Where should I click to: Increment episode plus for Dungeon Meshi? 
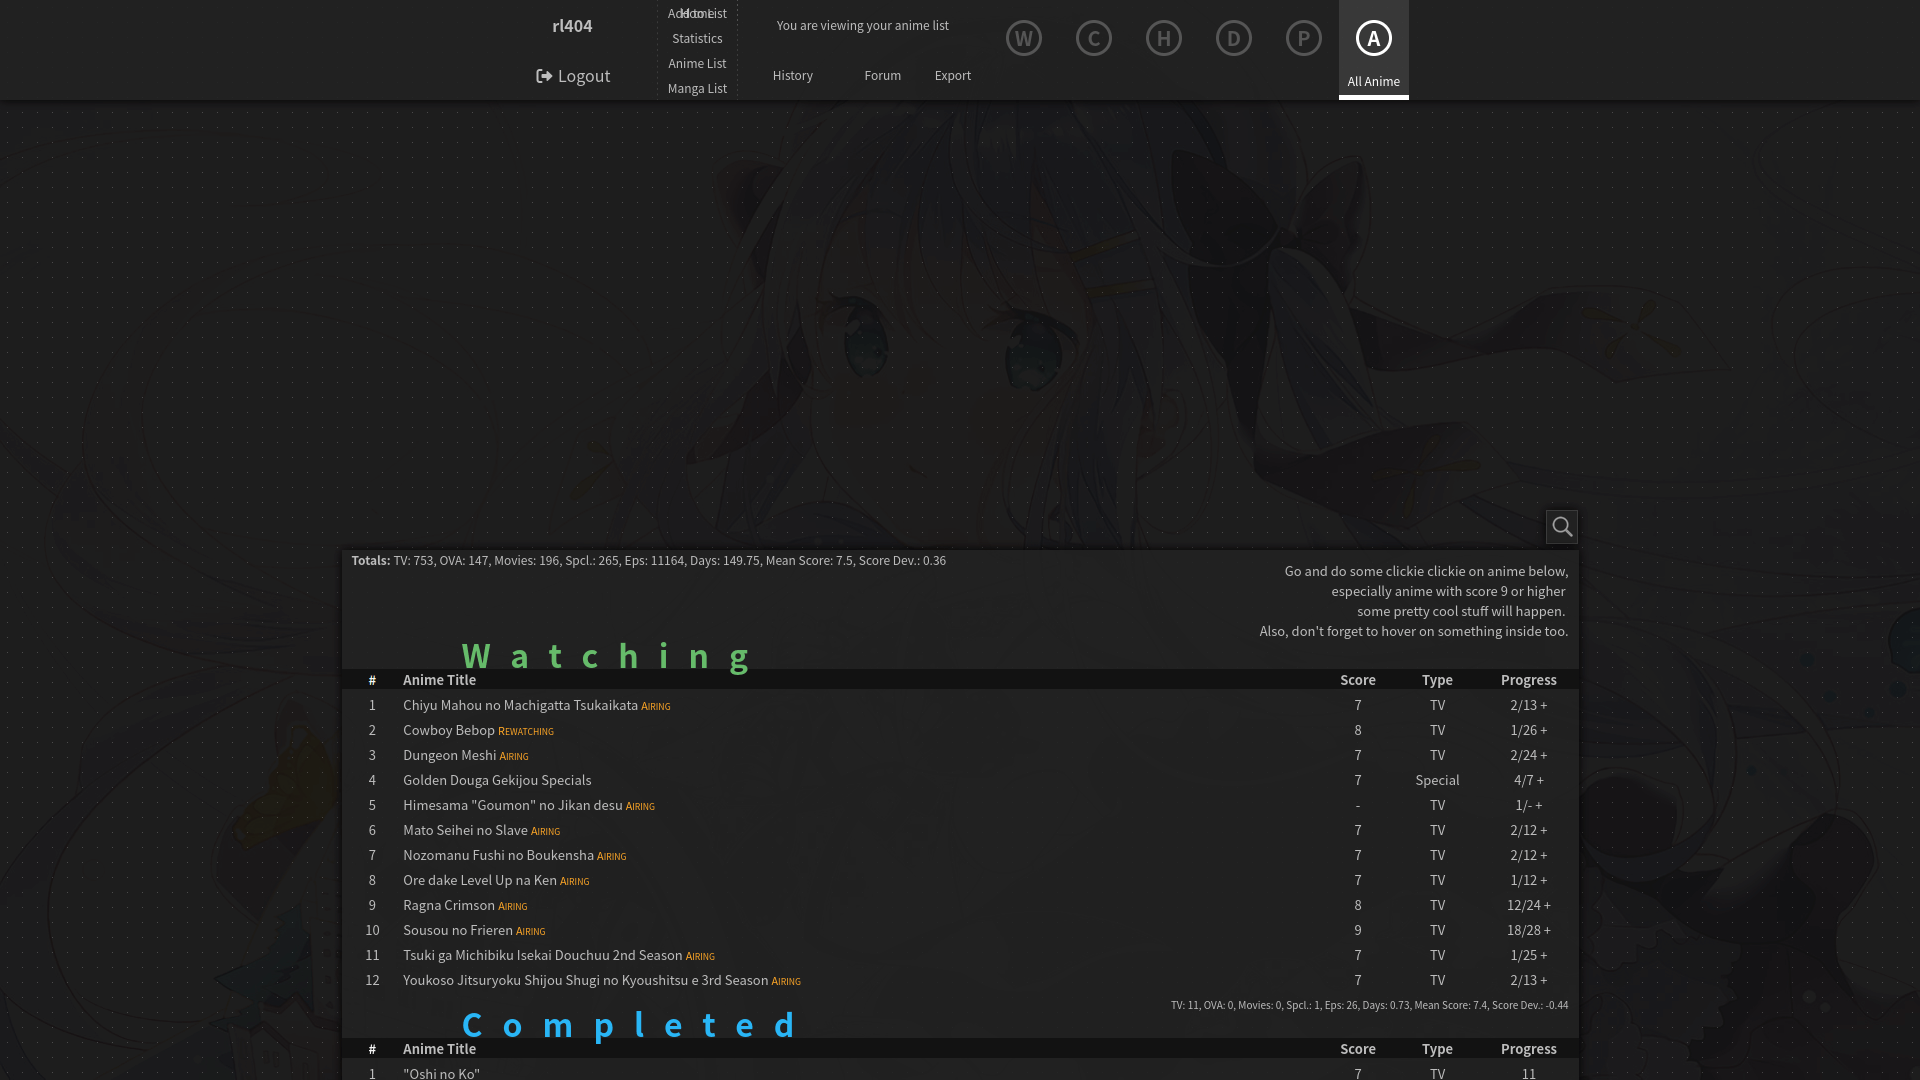(x=1544, y=755)
